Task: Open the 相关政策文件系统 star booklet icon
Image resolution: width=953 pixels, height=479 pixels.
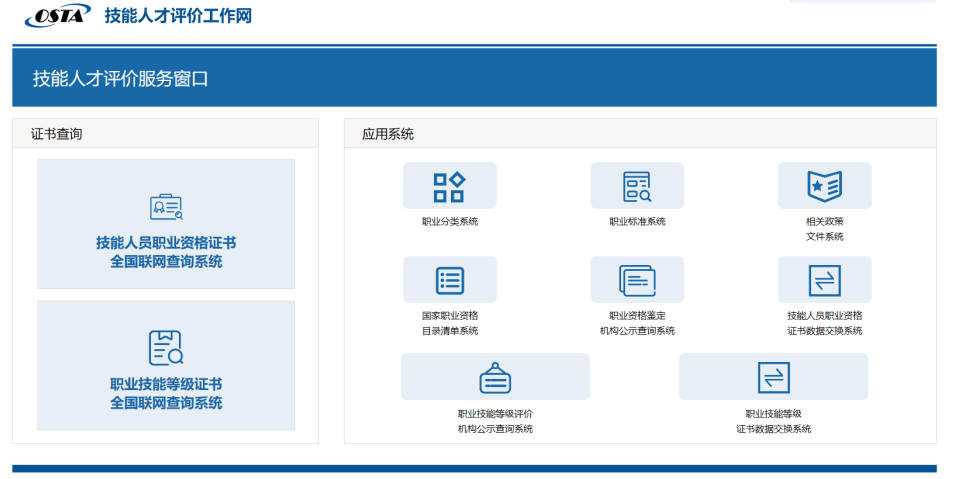Action: [x=825, y=186]
